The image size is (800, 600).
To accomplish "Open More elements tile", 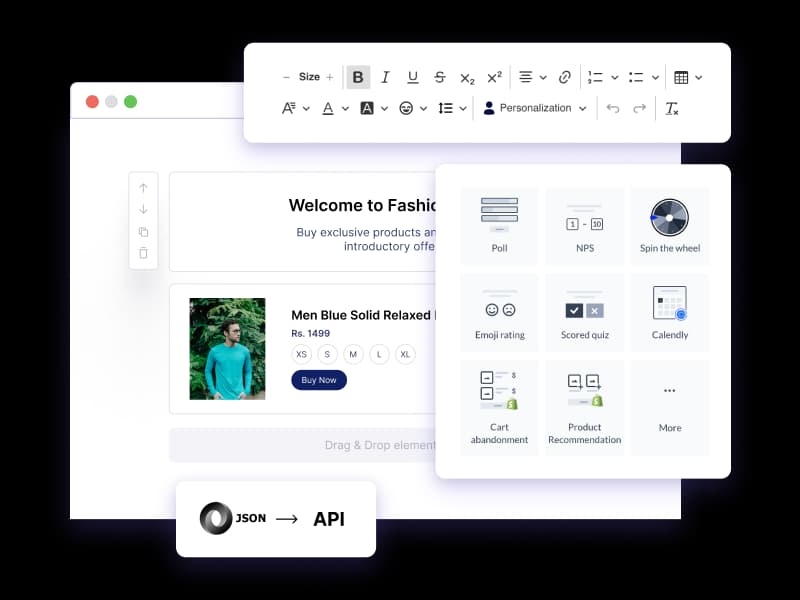I will pyautogui.click(x=670, y=407).
